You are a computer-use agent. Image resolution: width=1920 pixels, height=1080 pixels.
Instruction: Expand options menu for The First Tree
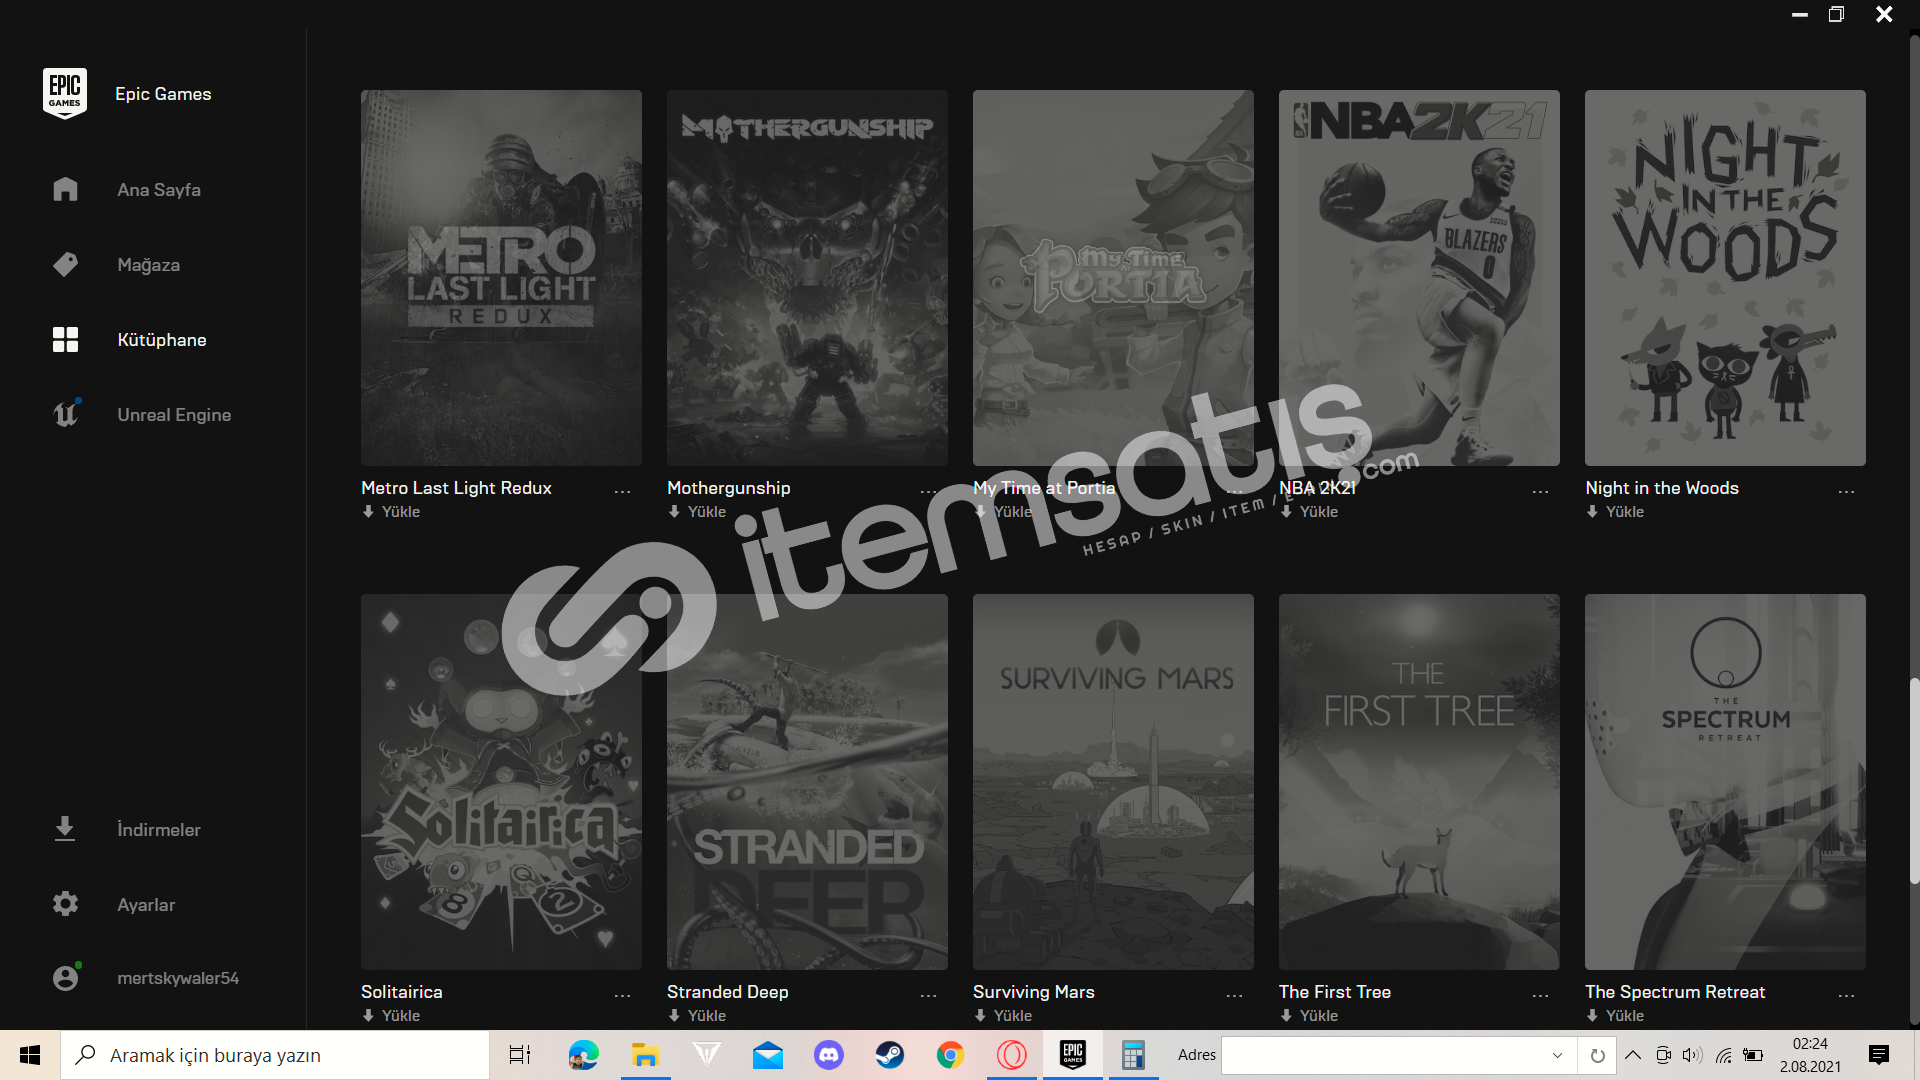click(x=1540, y=995)
